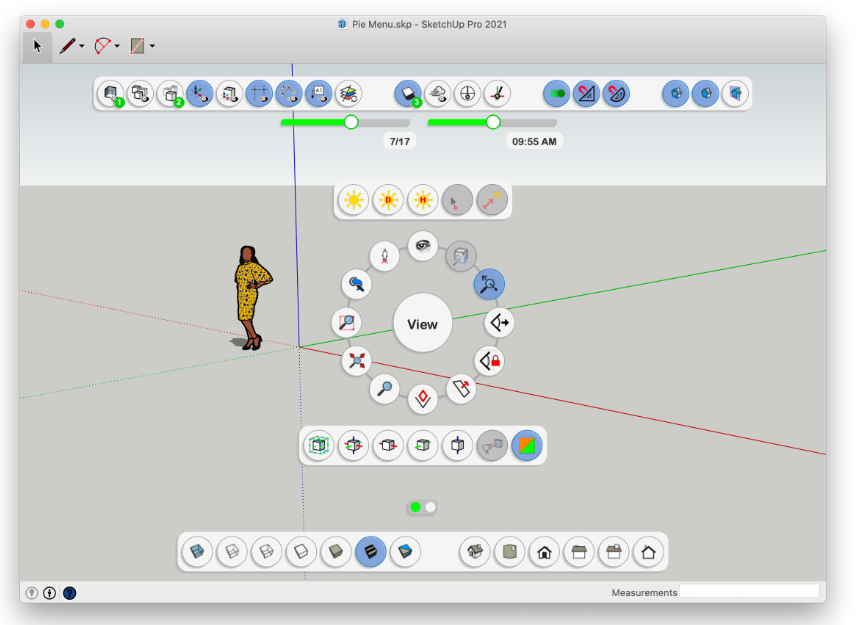
Task: Toggle the fog cloud icon
Action: (x=438, y=93)
